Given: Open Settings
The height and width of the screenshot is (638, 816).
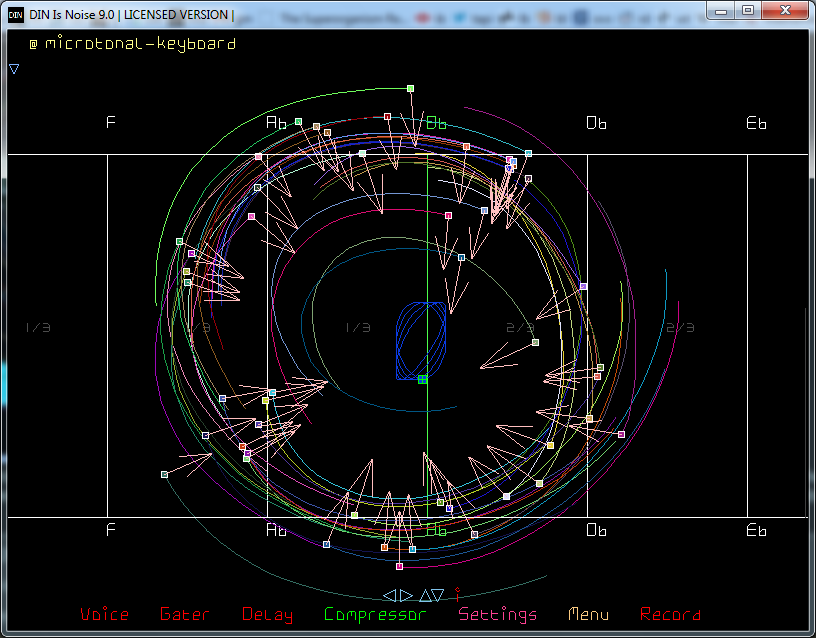Looking at the screenshot, I should coord(497,615).
